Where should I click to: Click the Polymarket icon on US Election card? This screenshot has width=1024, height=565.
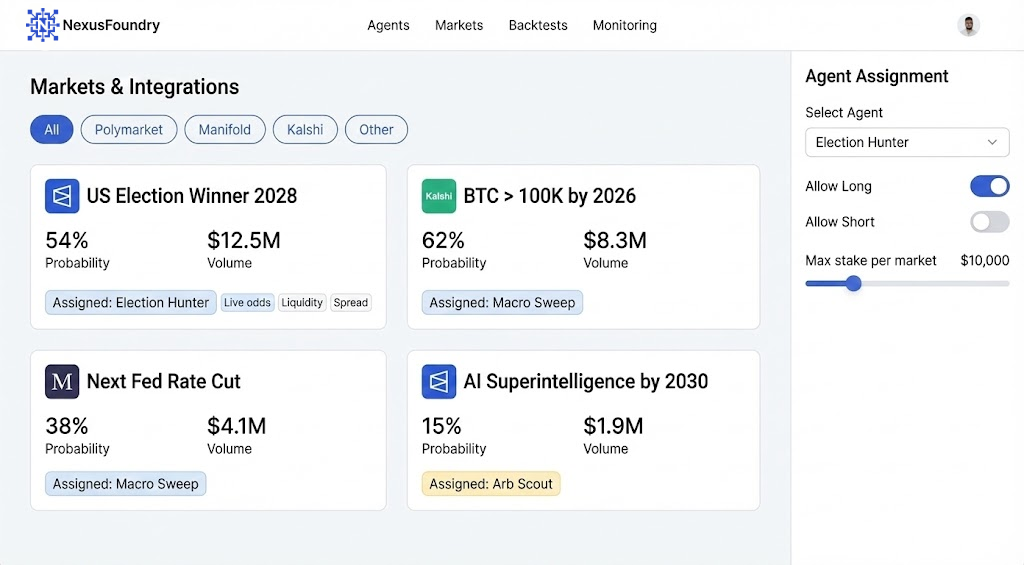(x=62, y=196)
